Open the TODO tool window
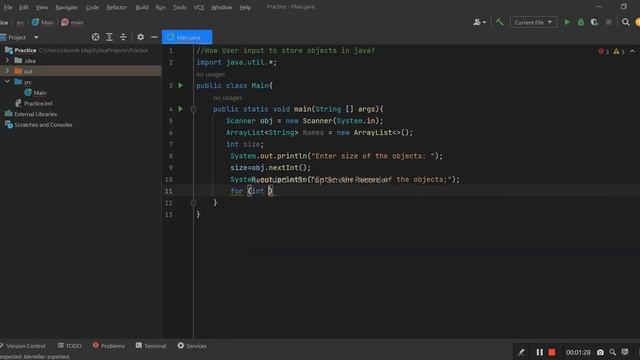The height and width of the screenshot is (360, 640). click(69, 346)
